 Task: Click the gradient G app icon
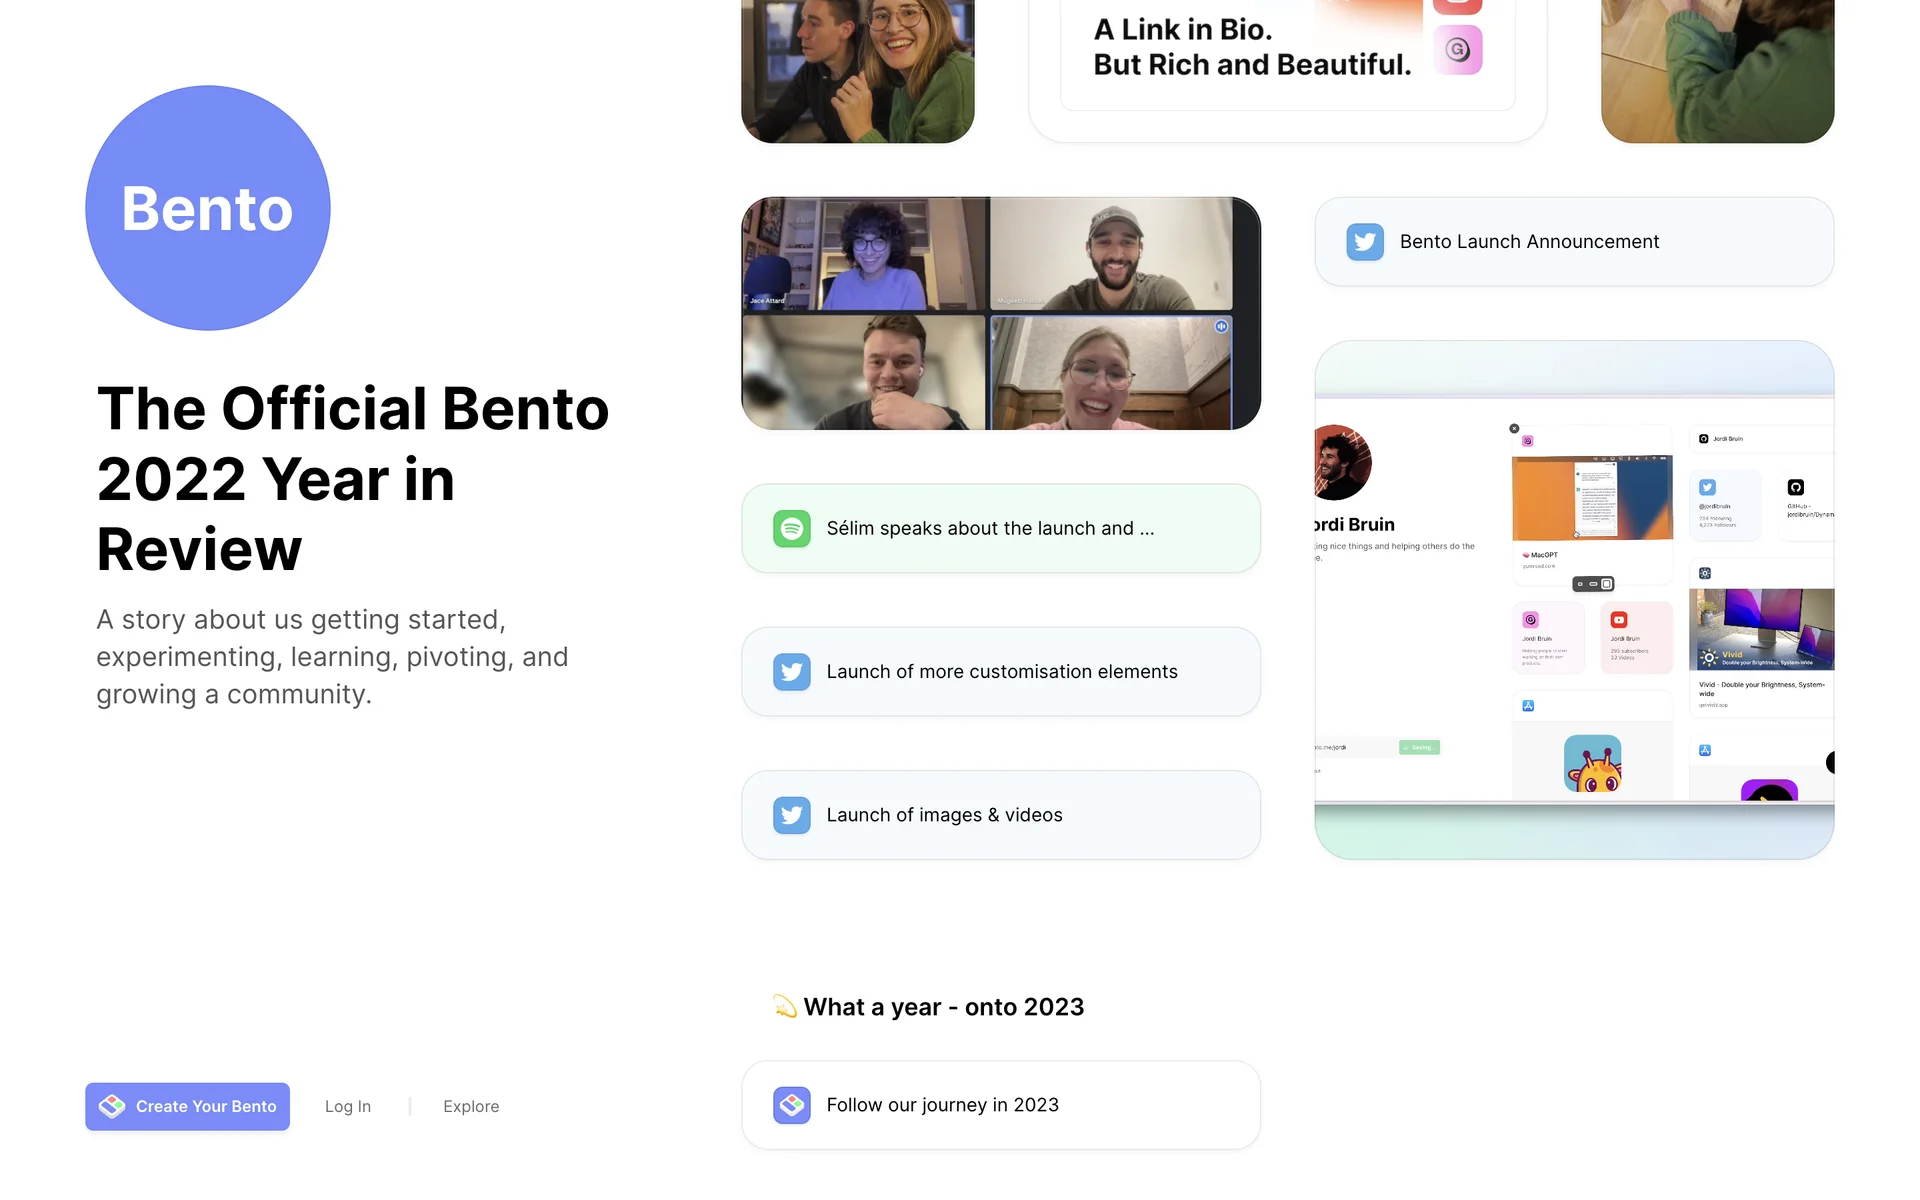coord(1457,49)
